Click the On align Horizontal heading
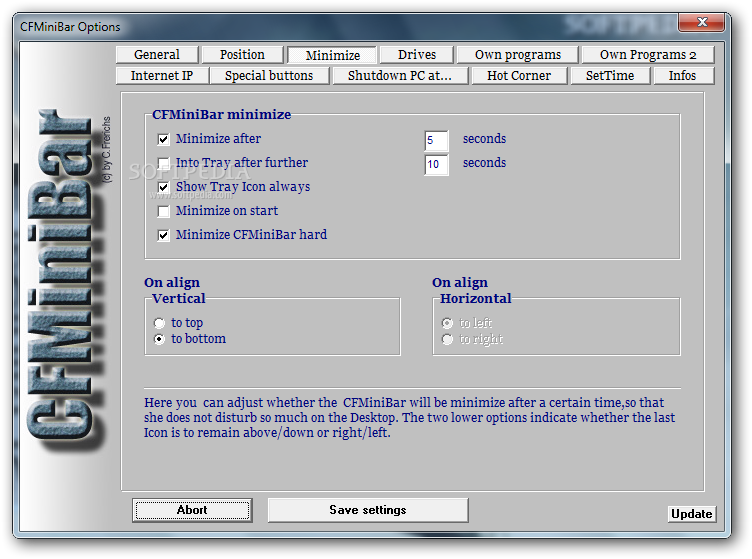 click(x=472, y=291)
